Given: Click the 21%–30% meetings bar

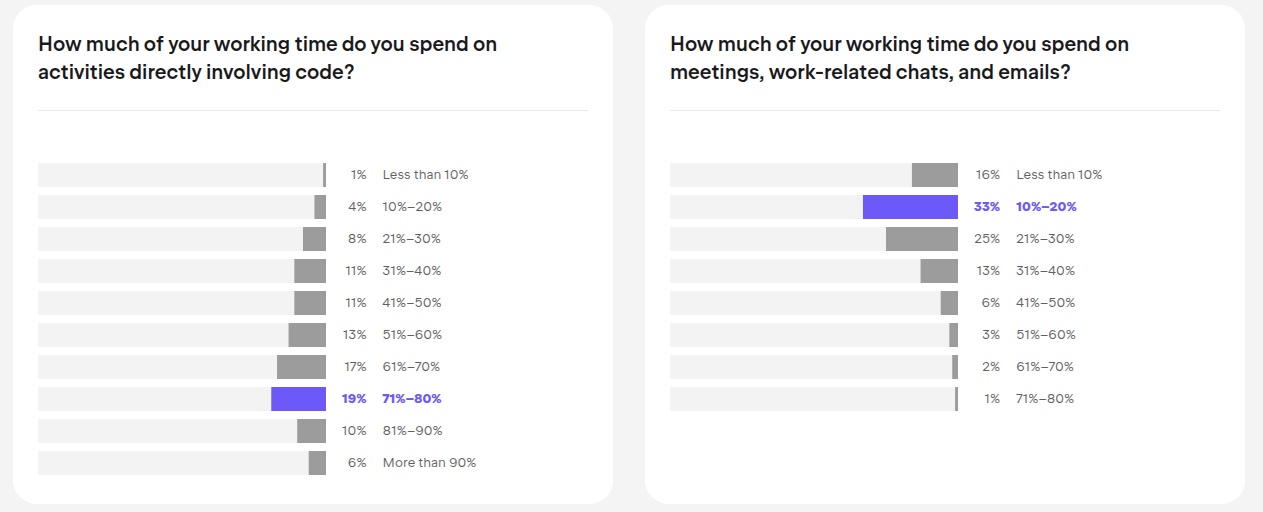Looking at the screenshot, I should point(921,239).
